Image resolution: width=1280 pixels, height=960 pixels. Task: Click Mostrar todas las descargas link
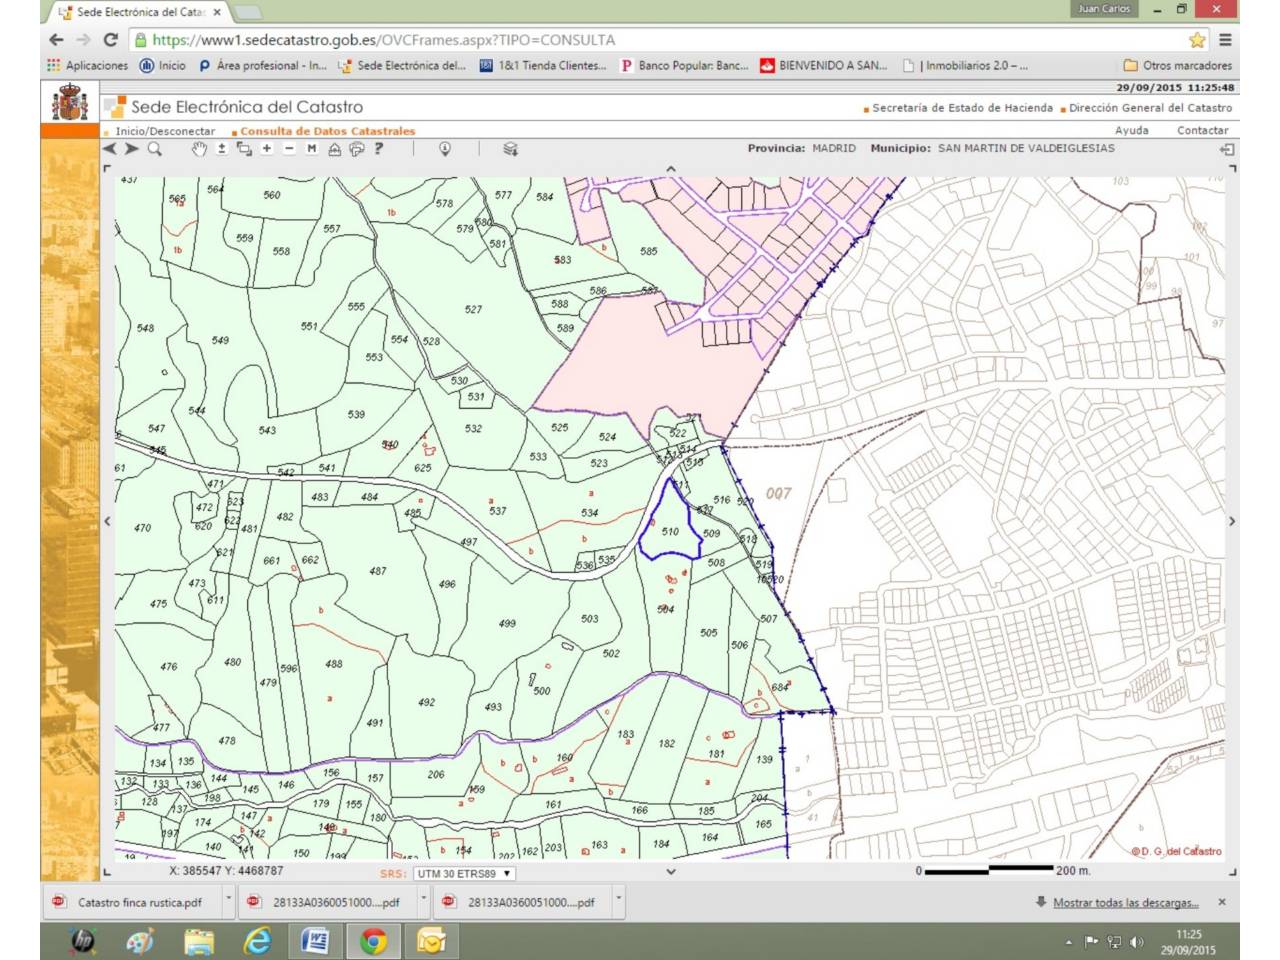[1125, 902]
